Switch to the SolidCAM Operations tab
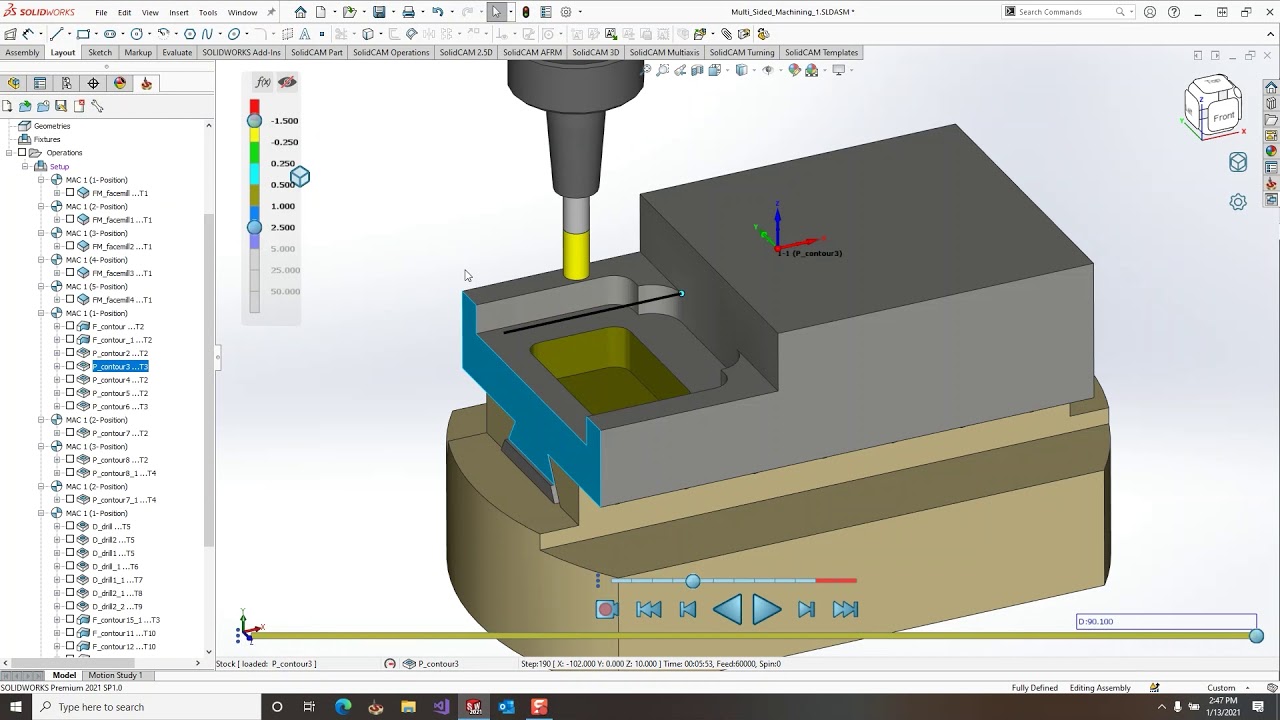This screenshot has width=1280, height=720. 391,52
